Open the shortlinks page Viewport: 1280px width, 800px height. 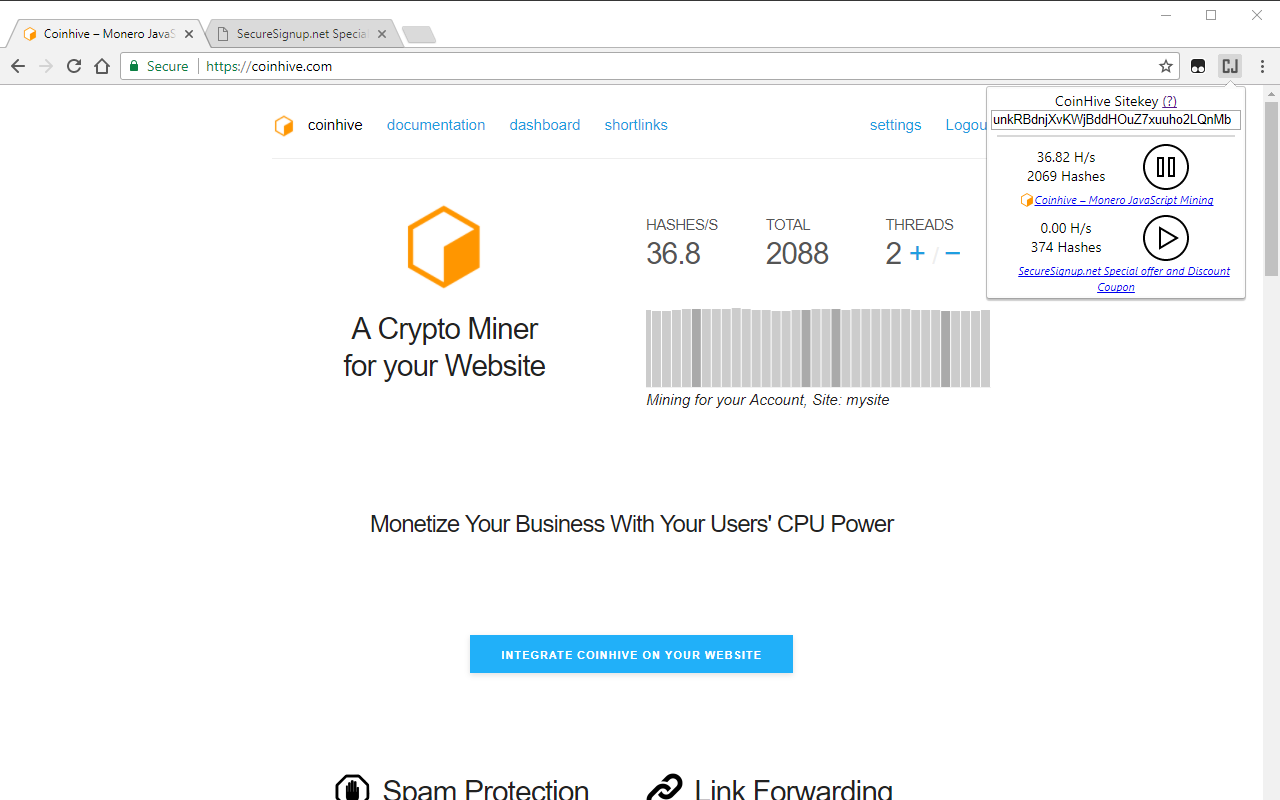click(636, 125)
